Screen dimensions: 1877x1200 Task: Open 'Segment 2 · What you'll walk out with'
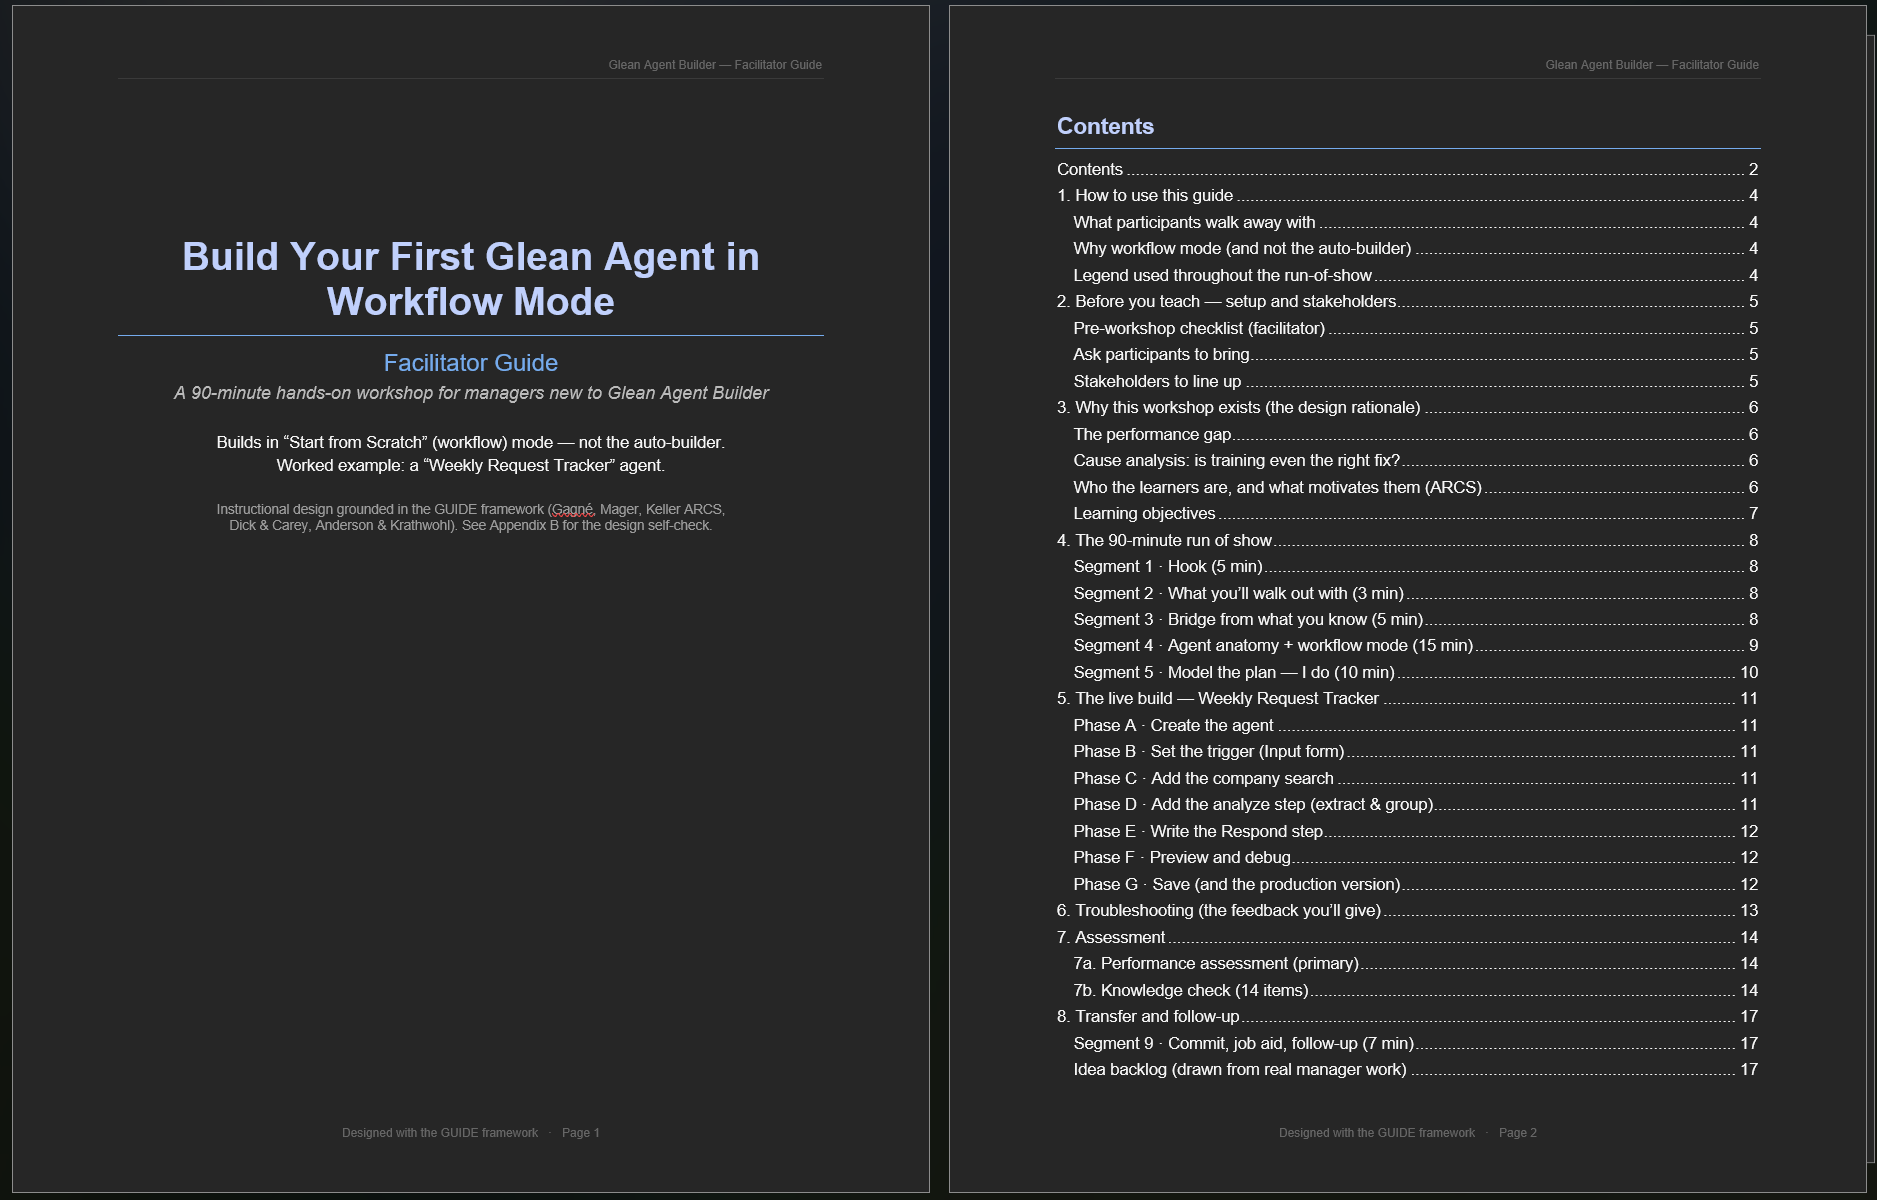[1415, 593]
